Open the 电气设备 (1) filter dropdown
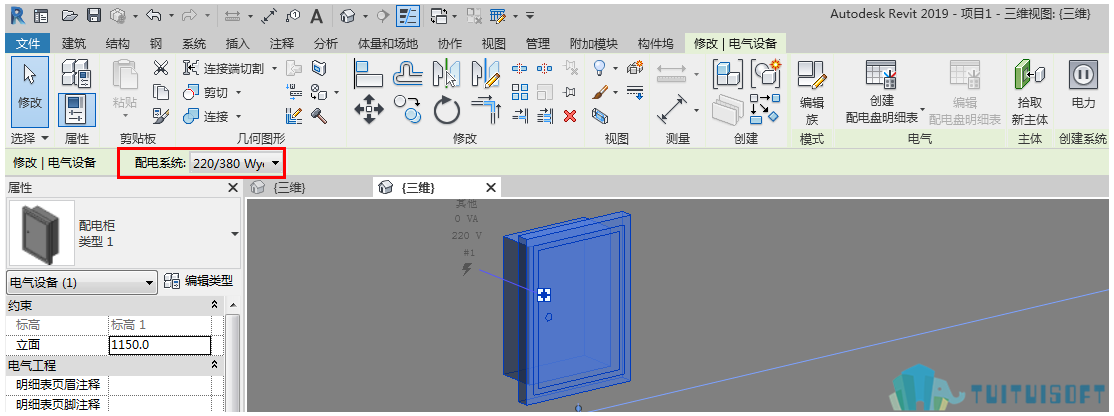This screenshot has height=416, width=1114. (x=81, y=283)
